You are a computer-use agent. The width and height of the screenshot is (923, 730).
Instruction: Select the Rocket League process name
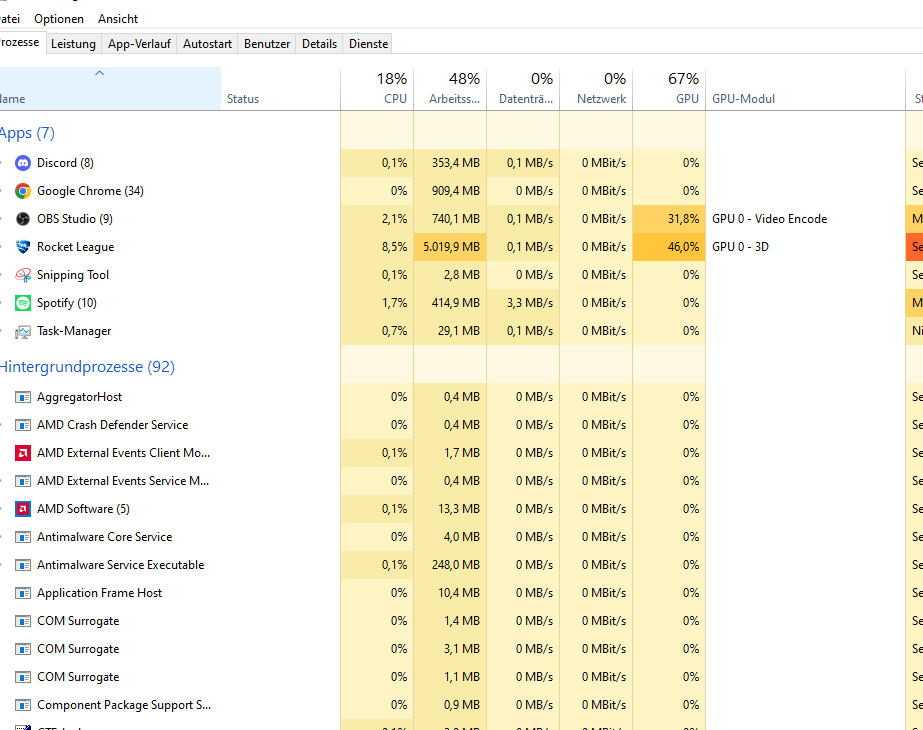click(75, 247)
